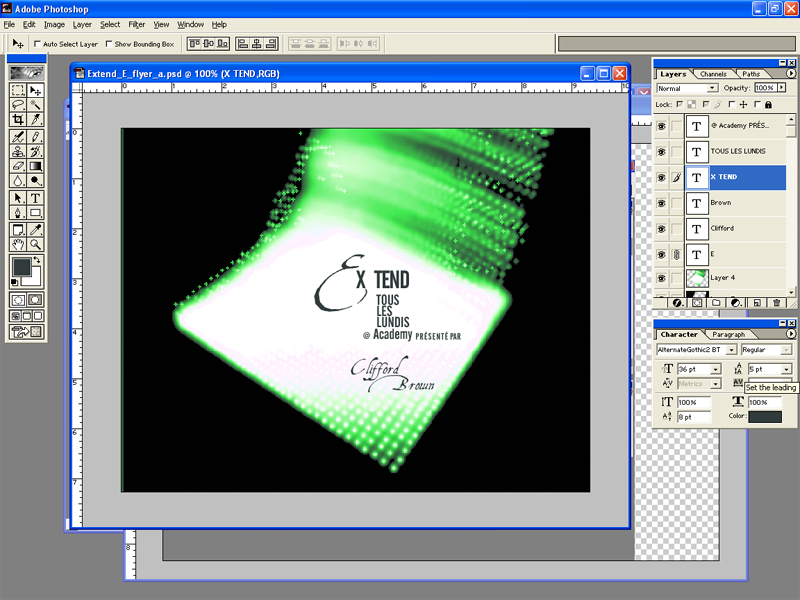The image size is (800, 600).
Task: Select the Paintbrush tool
Action: 36,137
